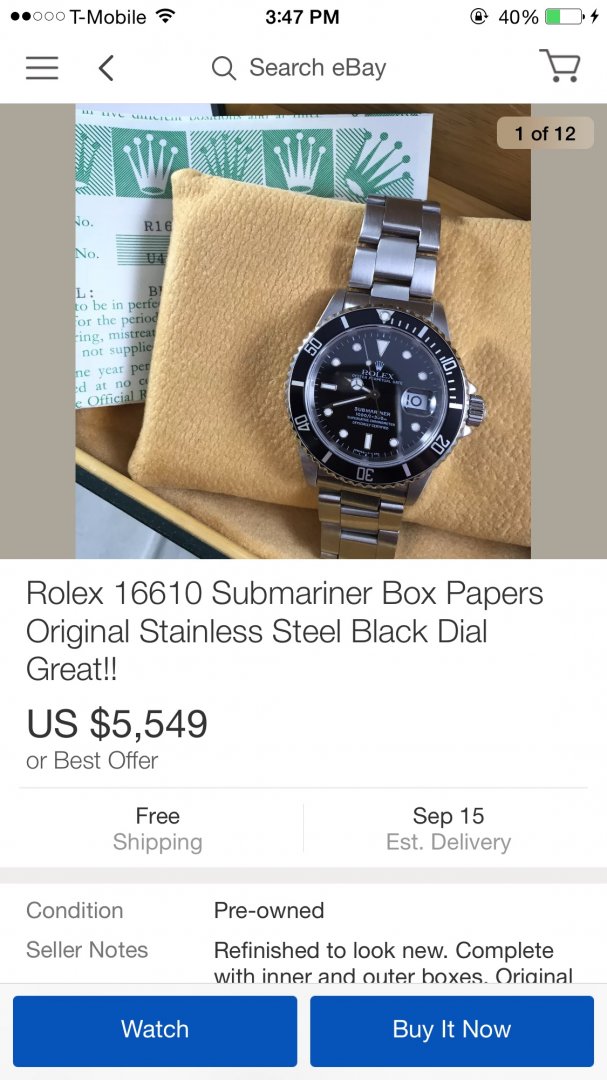Open the shopping cart

[560, 67]
